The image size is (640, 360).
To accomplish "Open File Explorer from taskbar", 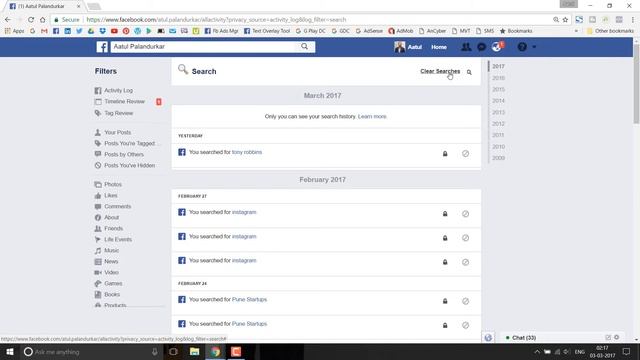I will [194, 351].
